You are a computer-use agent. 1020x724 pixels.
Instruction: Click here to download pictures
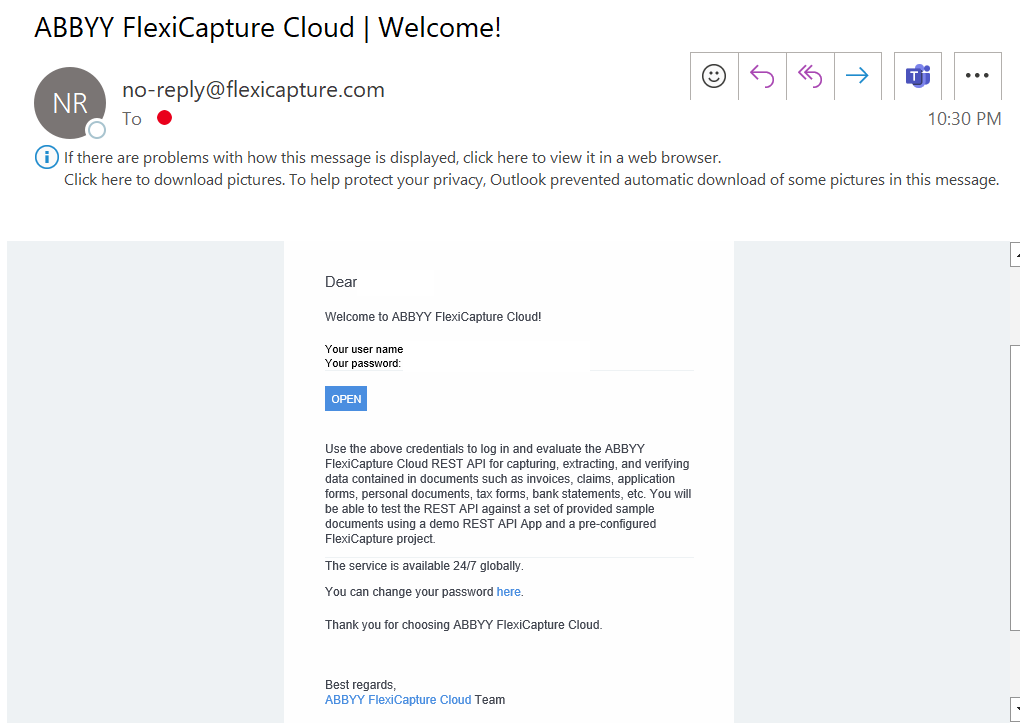coord(531,180)
